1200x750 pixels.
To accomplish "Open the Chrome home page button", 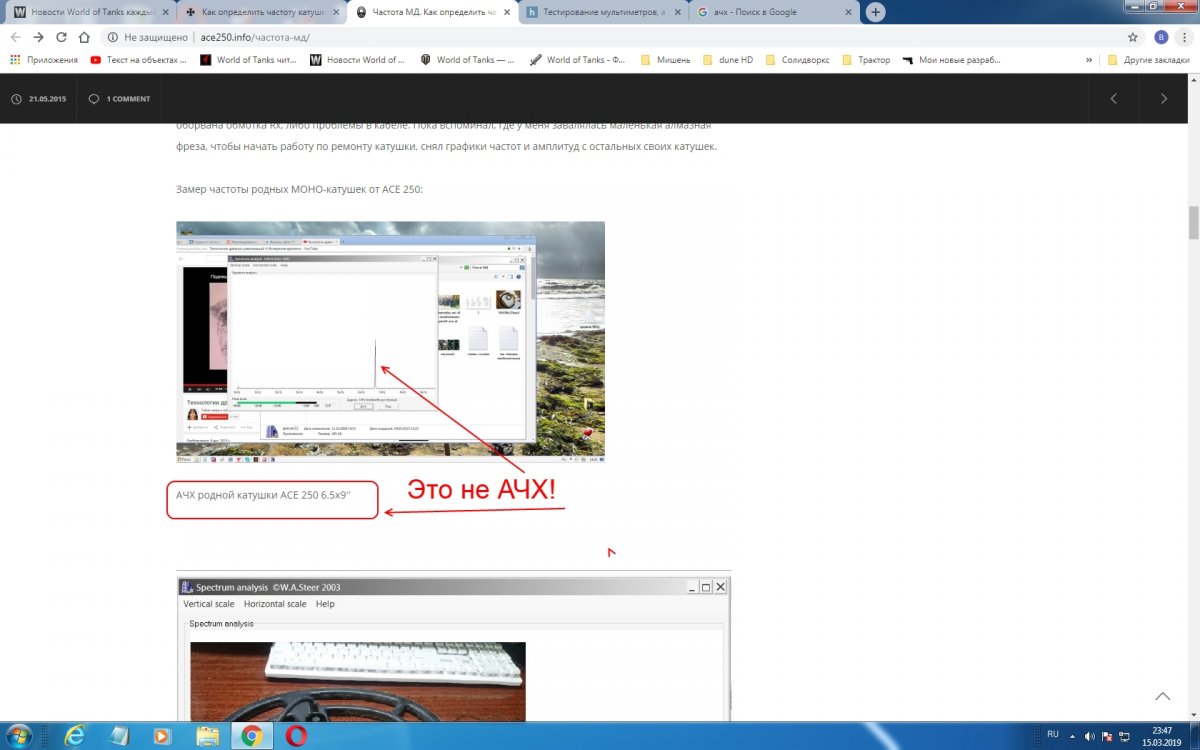I will click(x=84, y=37).
